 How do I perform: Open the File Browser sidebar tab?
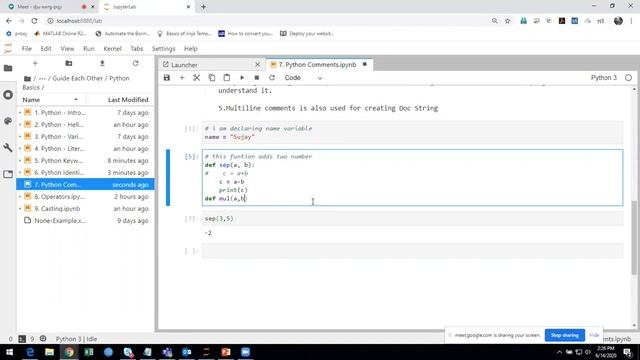click(8, 68)
